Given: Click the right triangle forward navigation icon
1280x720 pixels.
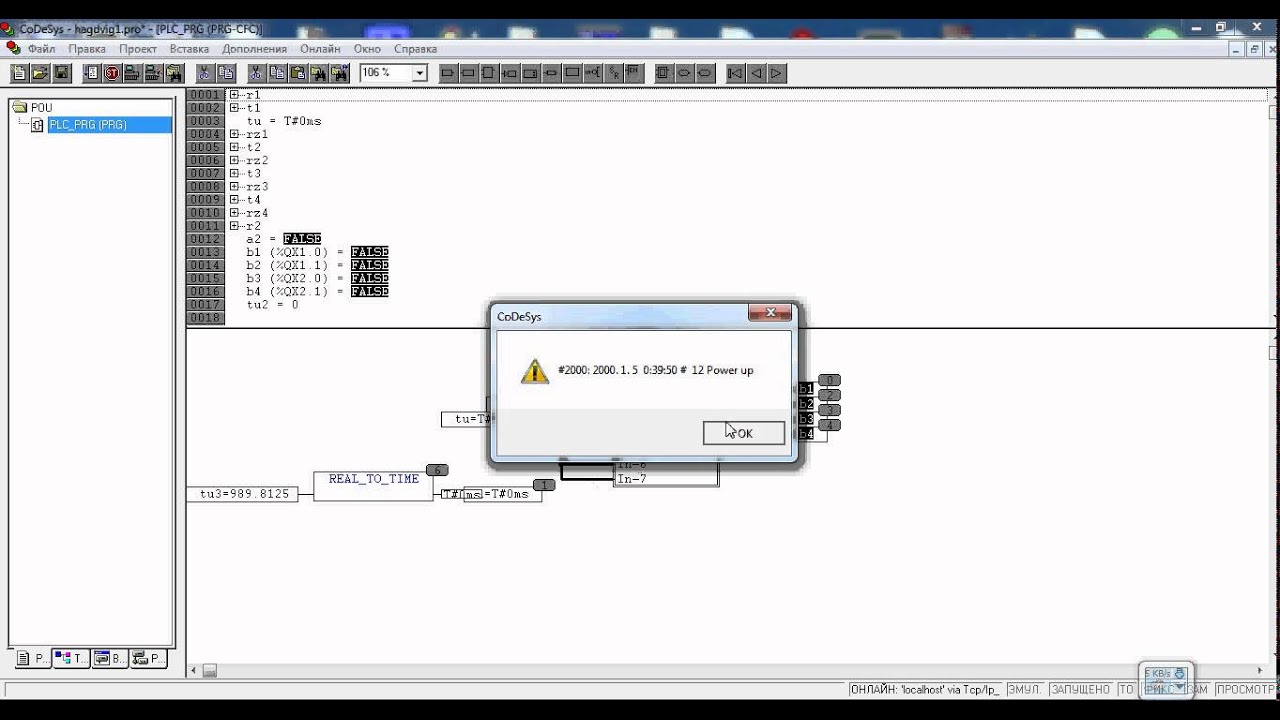Looking at the screenshot, I should [x=777, y=73].
